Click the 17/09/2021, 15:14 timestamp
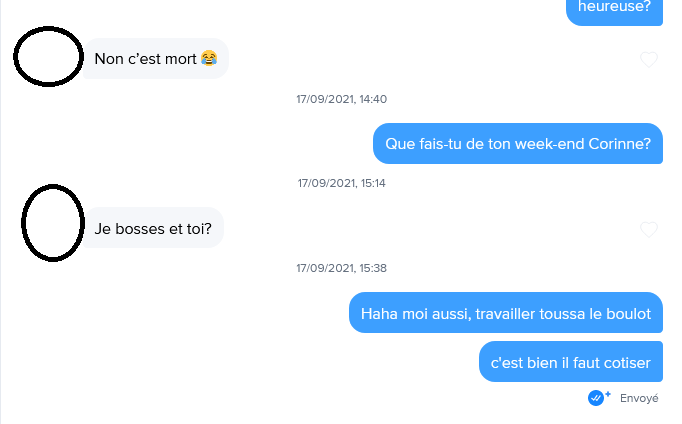This screenshot has height=424, width=682. click(341, 183)
